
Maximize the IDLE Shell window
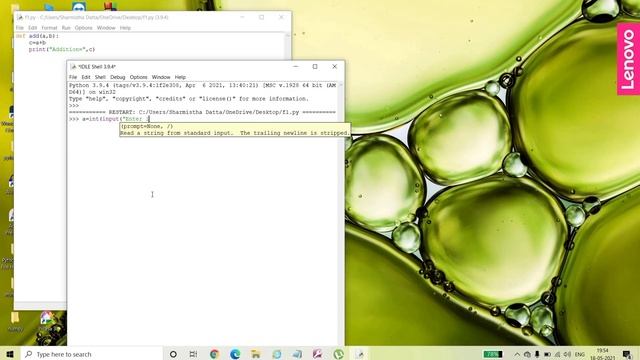315,67
